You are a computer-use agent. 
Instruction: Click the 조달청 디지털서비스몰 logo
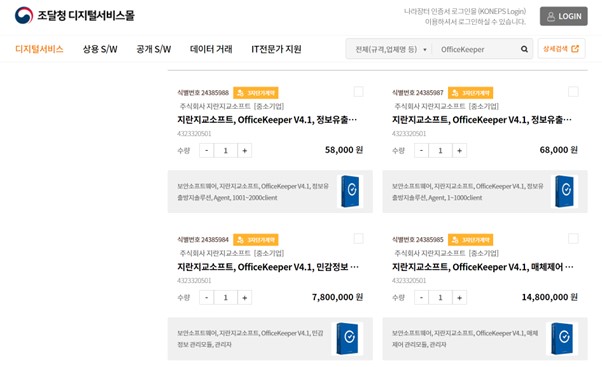pos(75,15)
